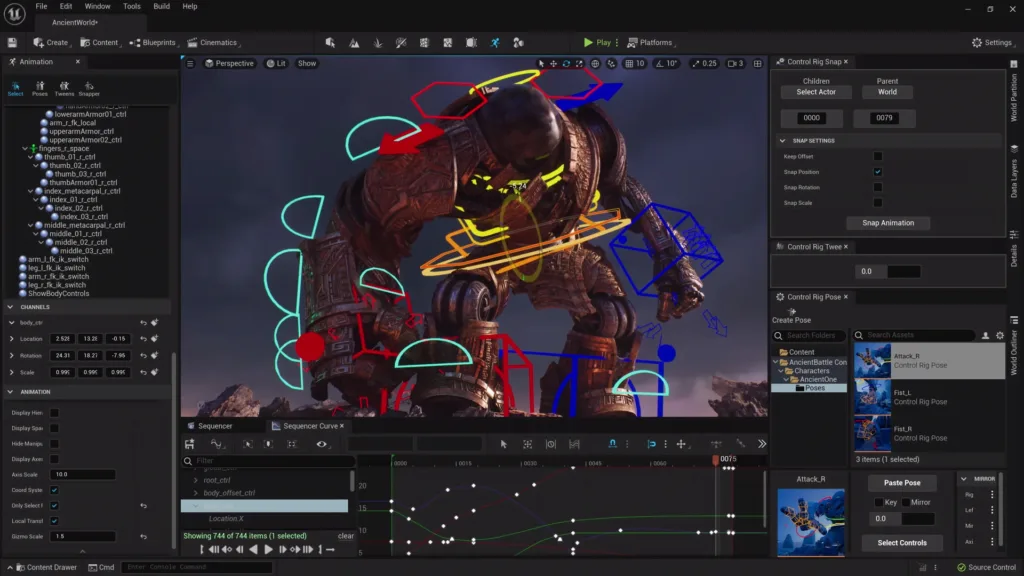Collapse the CHANNELS section
1024x576 pixels.
(x=10, y=307)
